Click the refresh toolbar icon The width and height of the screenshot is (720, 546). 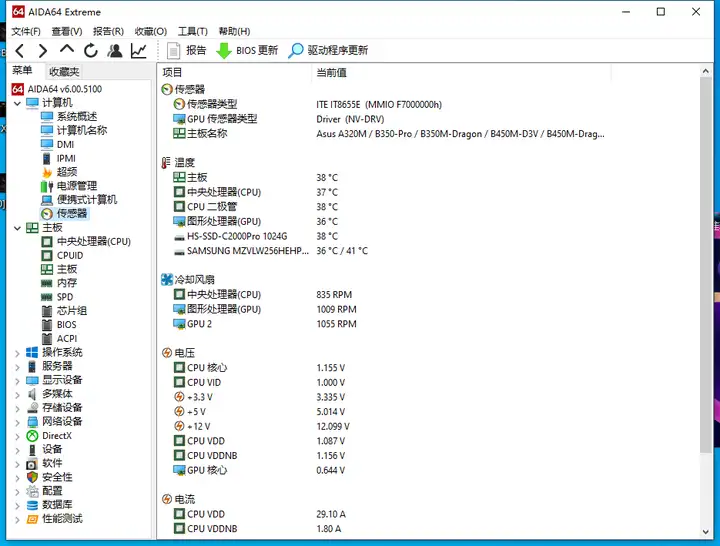91,51
